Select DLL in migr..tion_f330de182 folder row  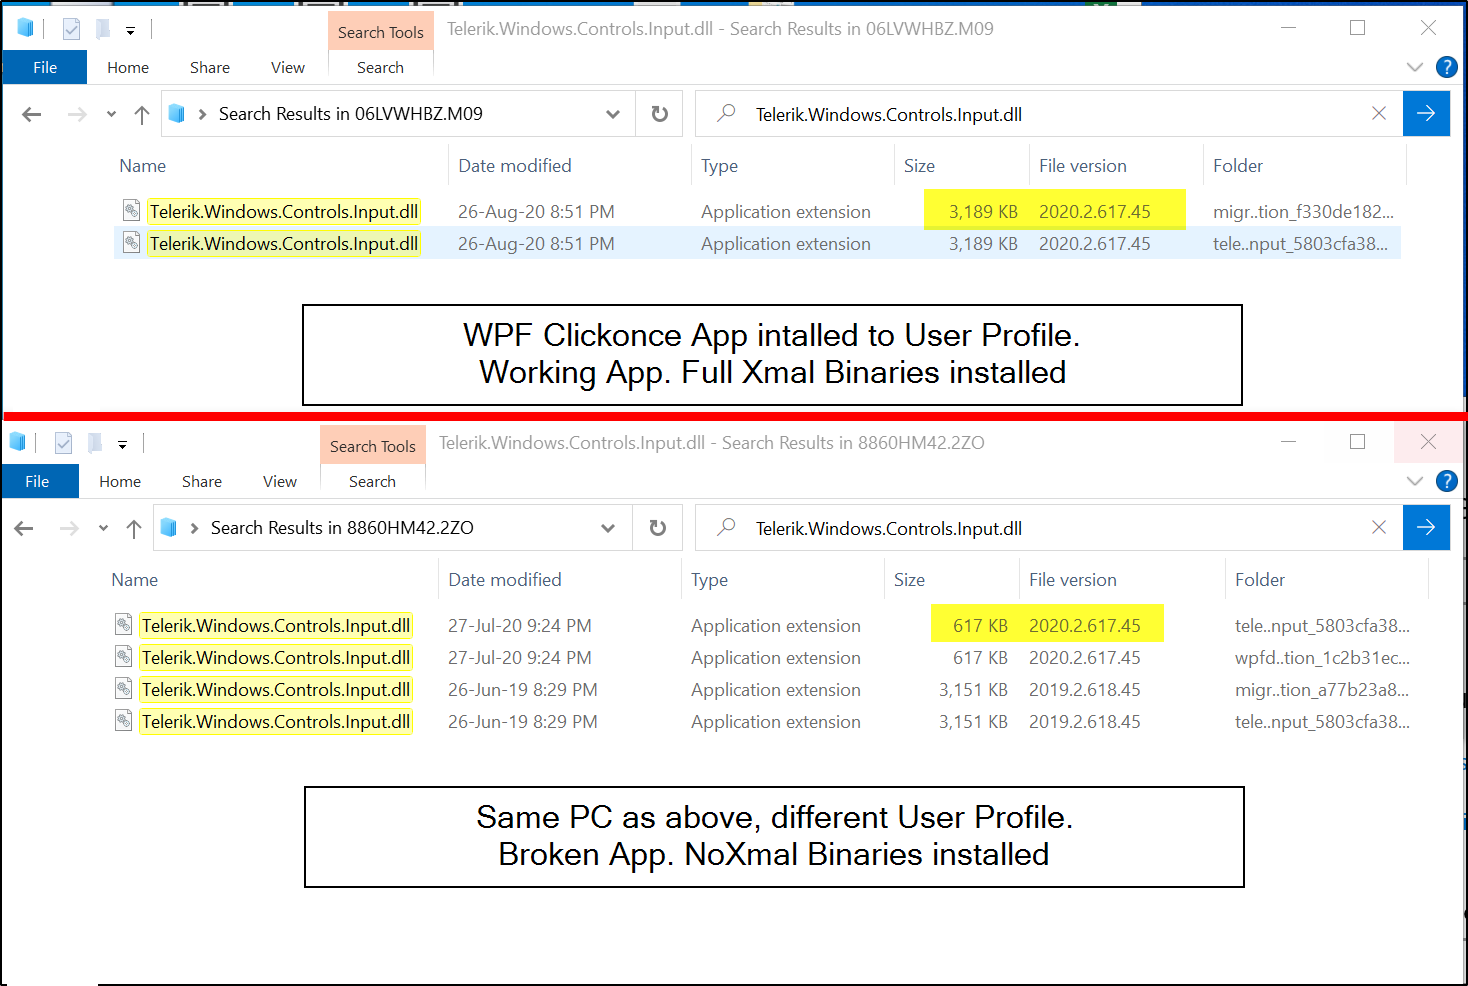[x=284, y=212]
